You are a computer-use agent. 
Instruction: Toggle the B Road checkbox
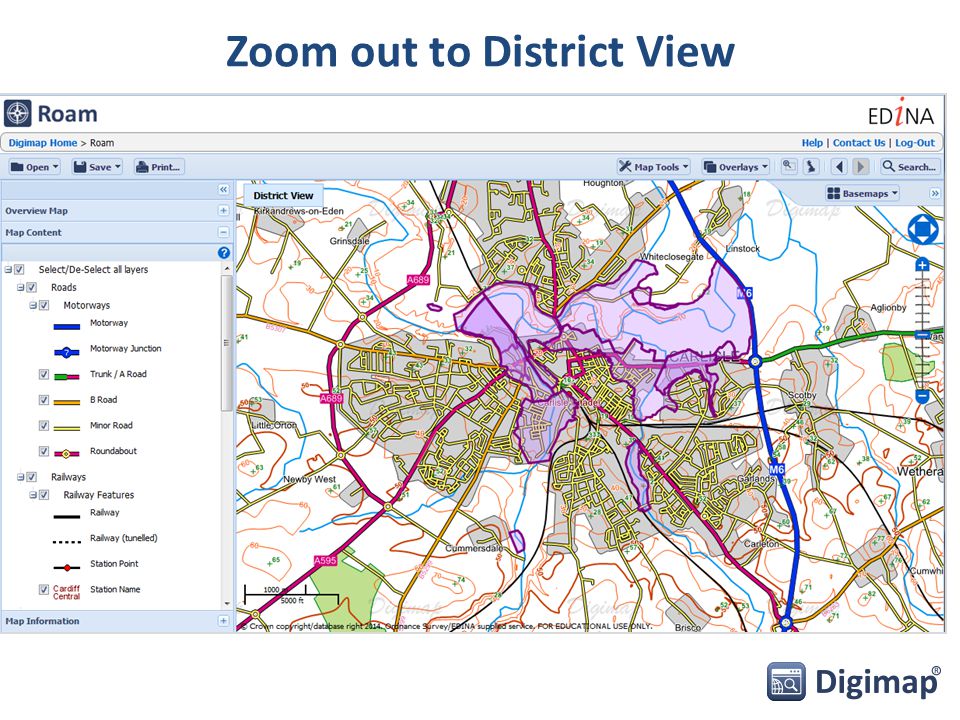pyautogui.click(x=44, y=400)
